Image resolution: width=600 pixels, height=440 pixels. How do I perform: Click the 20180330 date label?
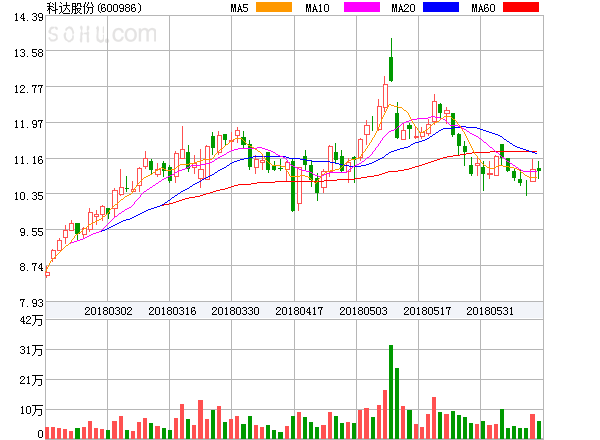235,311
